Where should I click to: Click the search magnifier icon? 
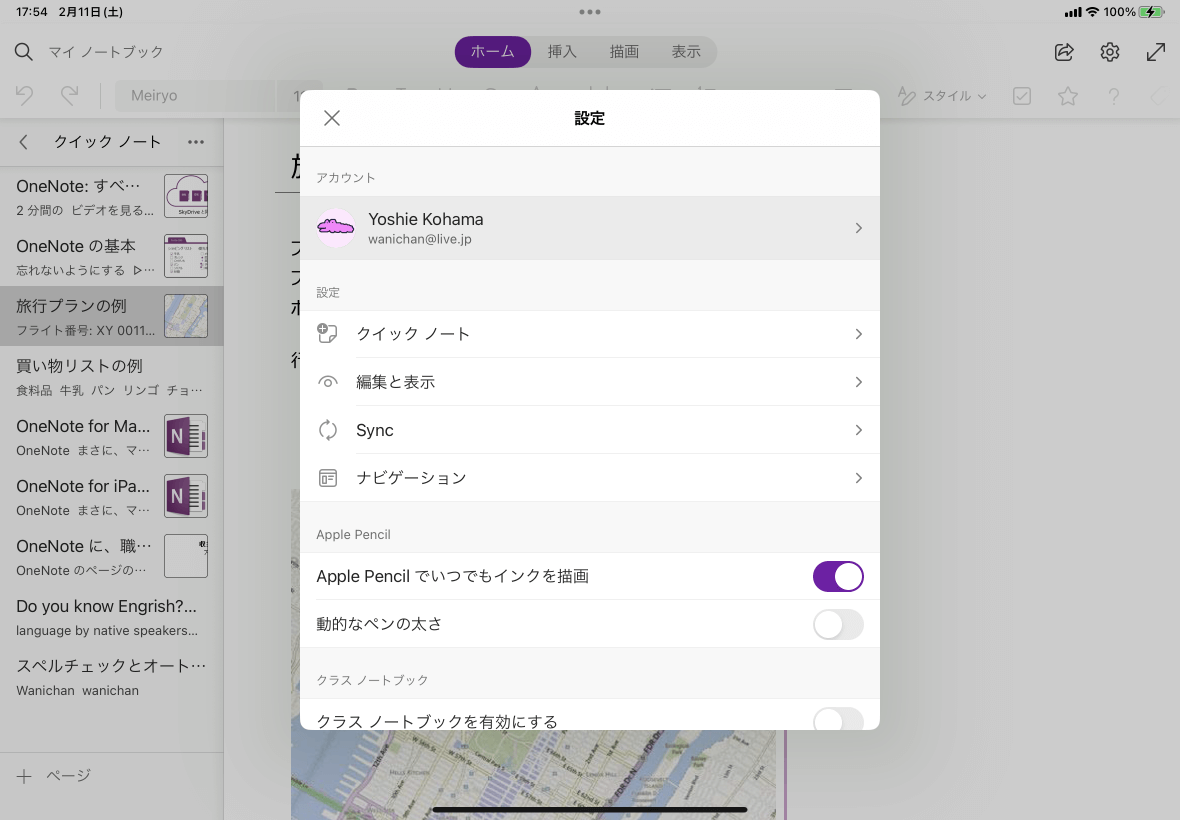tap(24, 52)
